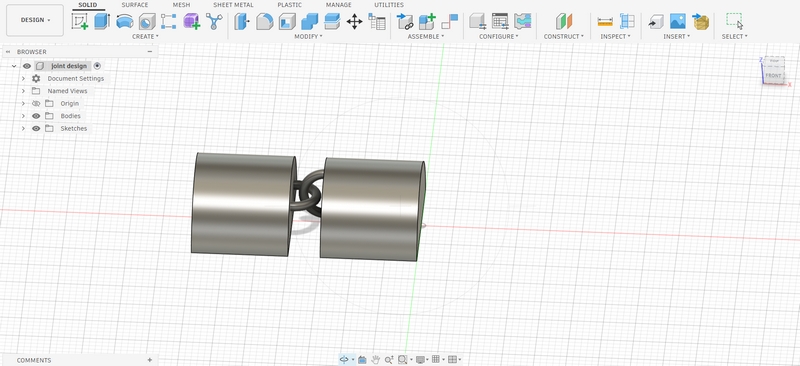Image resolution: width=800 pixels, height=366 pixels.
Task: Select the Zoom tool
Action: 389,360
